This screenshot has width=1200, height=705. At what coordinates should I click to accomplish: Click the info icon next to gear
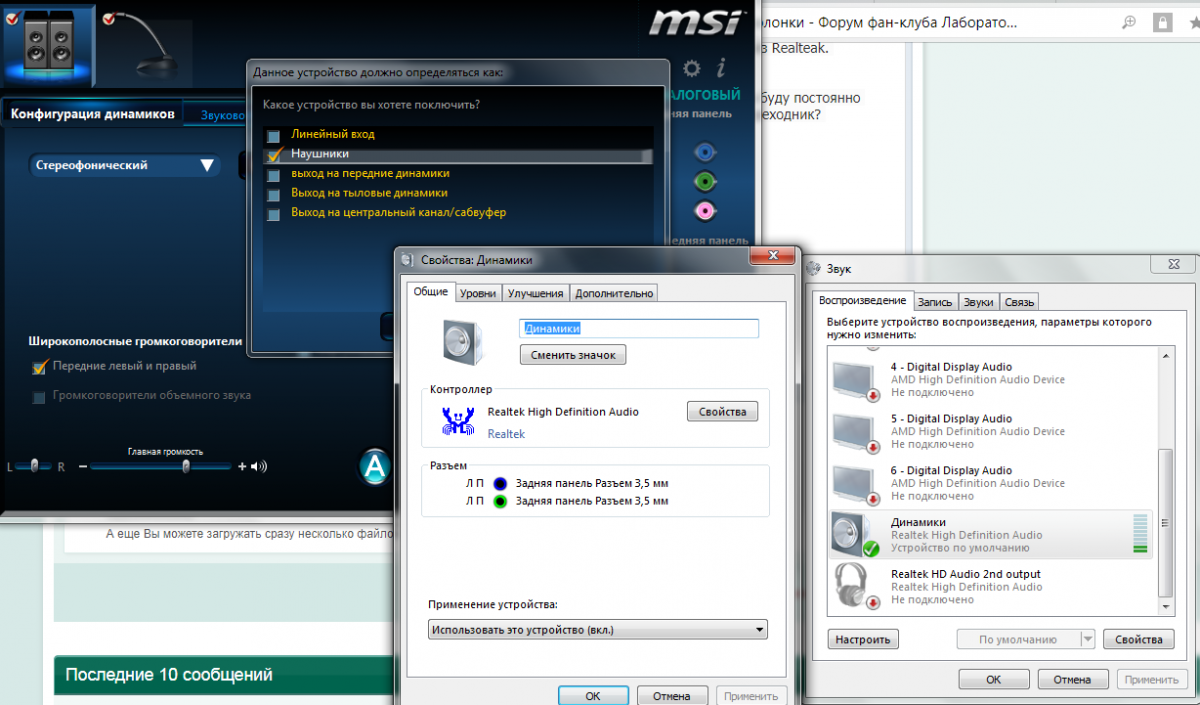click(x=721, y=68)
